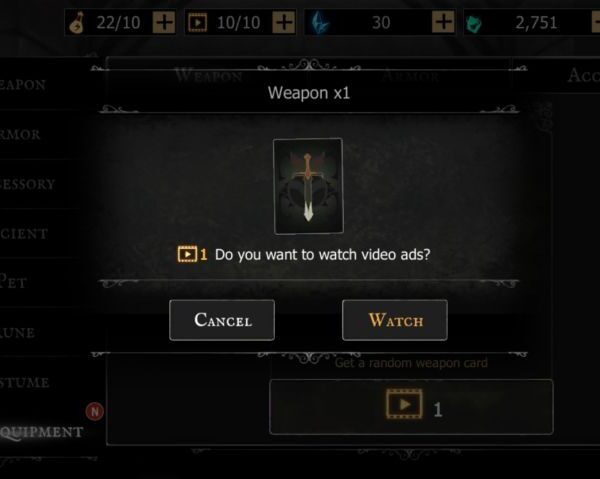
Task: Click the video ticket button below weapon card text
Action: 411,407
